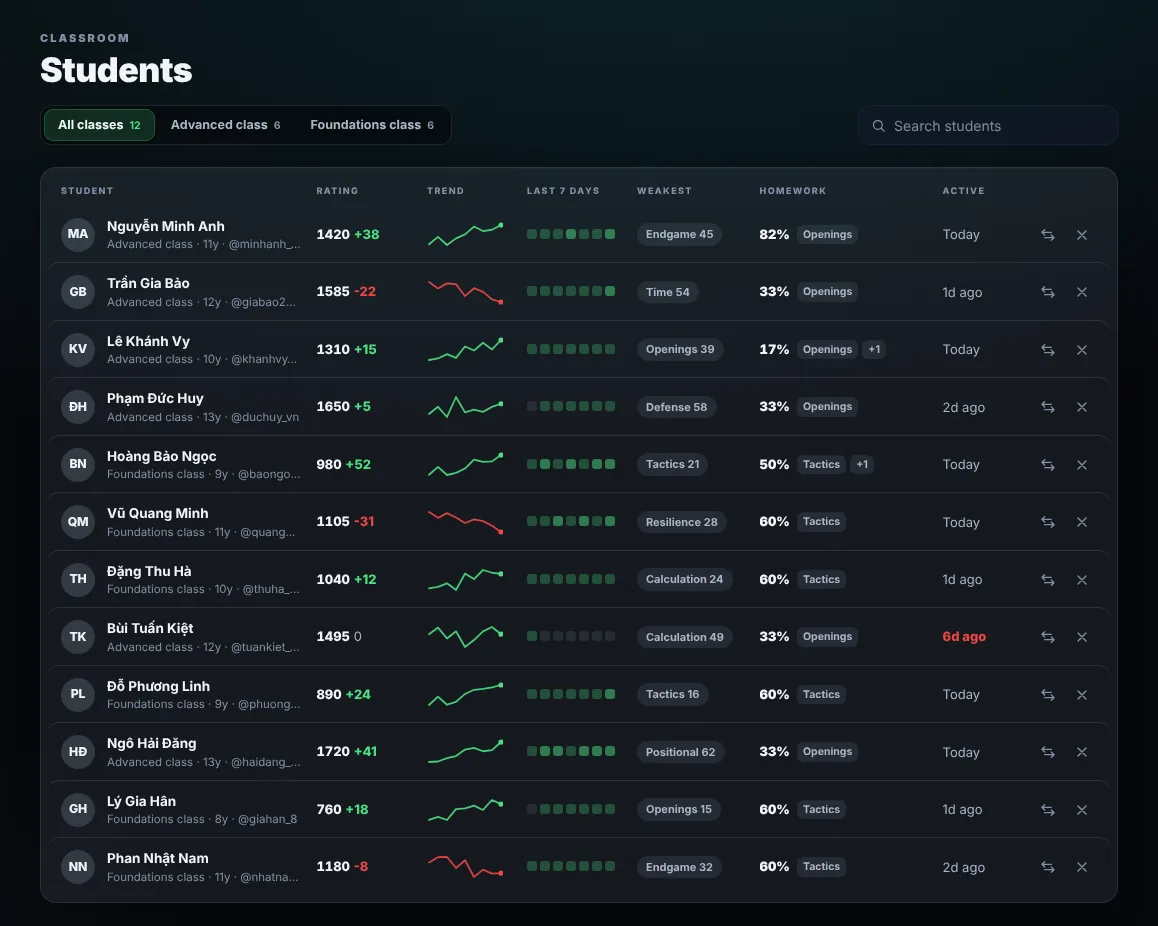The width and height of the screenshot is (1158, 926).
Task: Expand the +1 homework badge for Hoàng Bảo Ngọc
Action: 862,464
